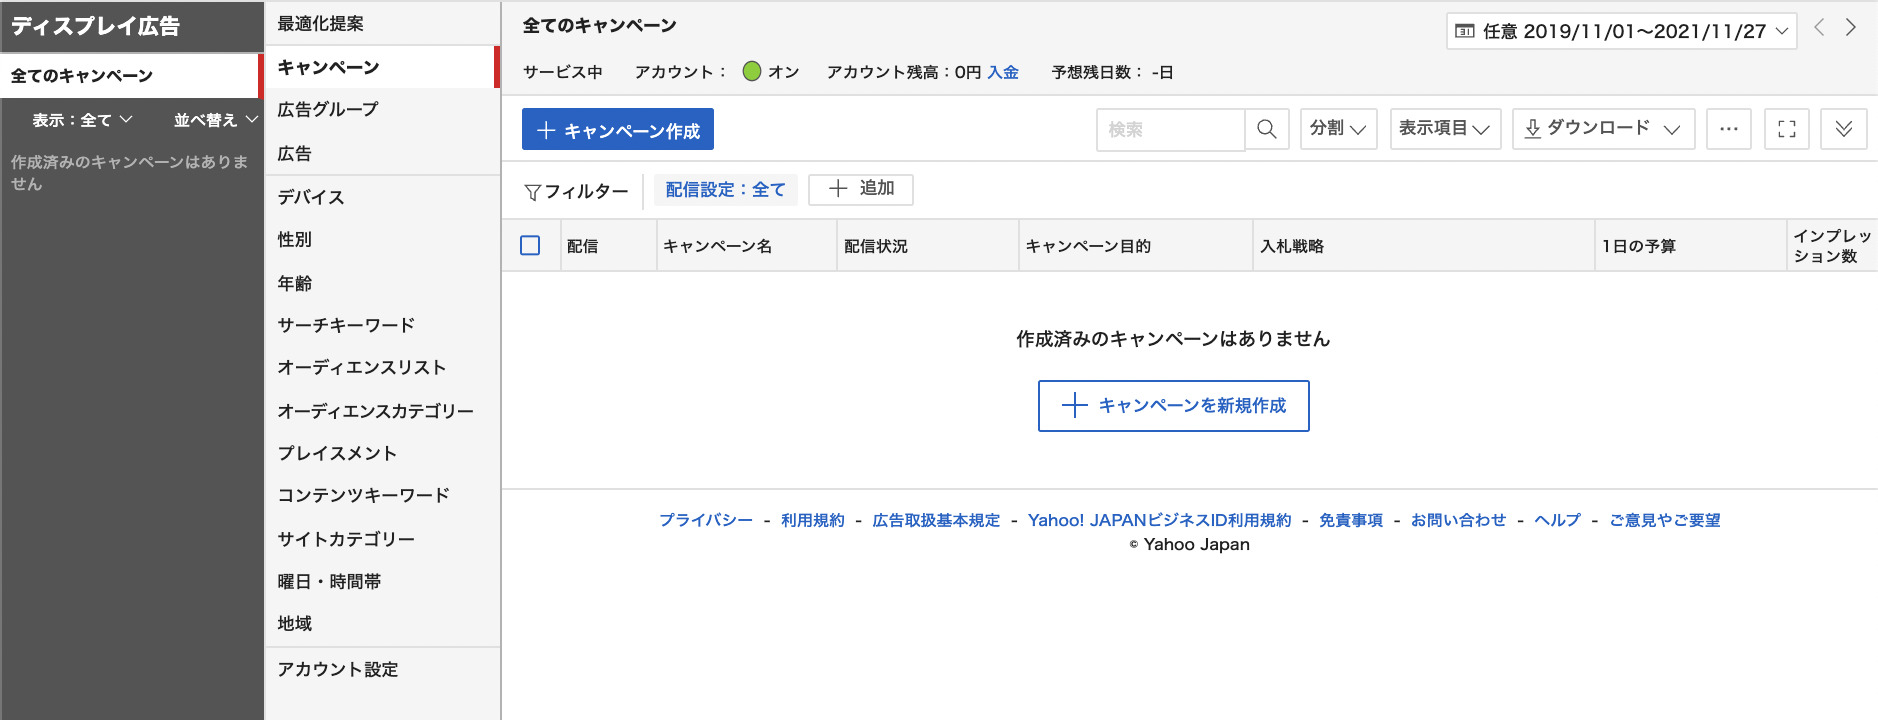
Task: Click the 入金 link
Action: [1003, 72]
